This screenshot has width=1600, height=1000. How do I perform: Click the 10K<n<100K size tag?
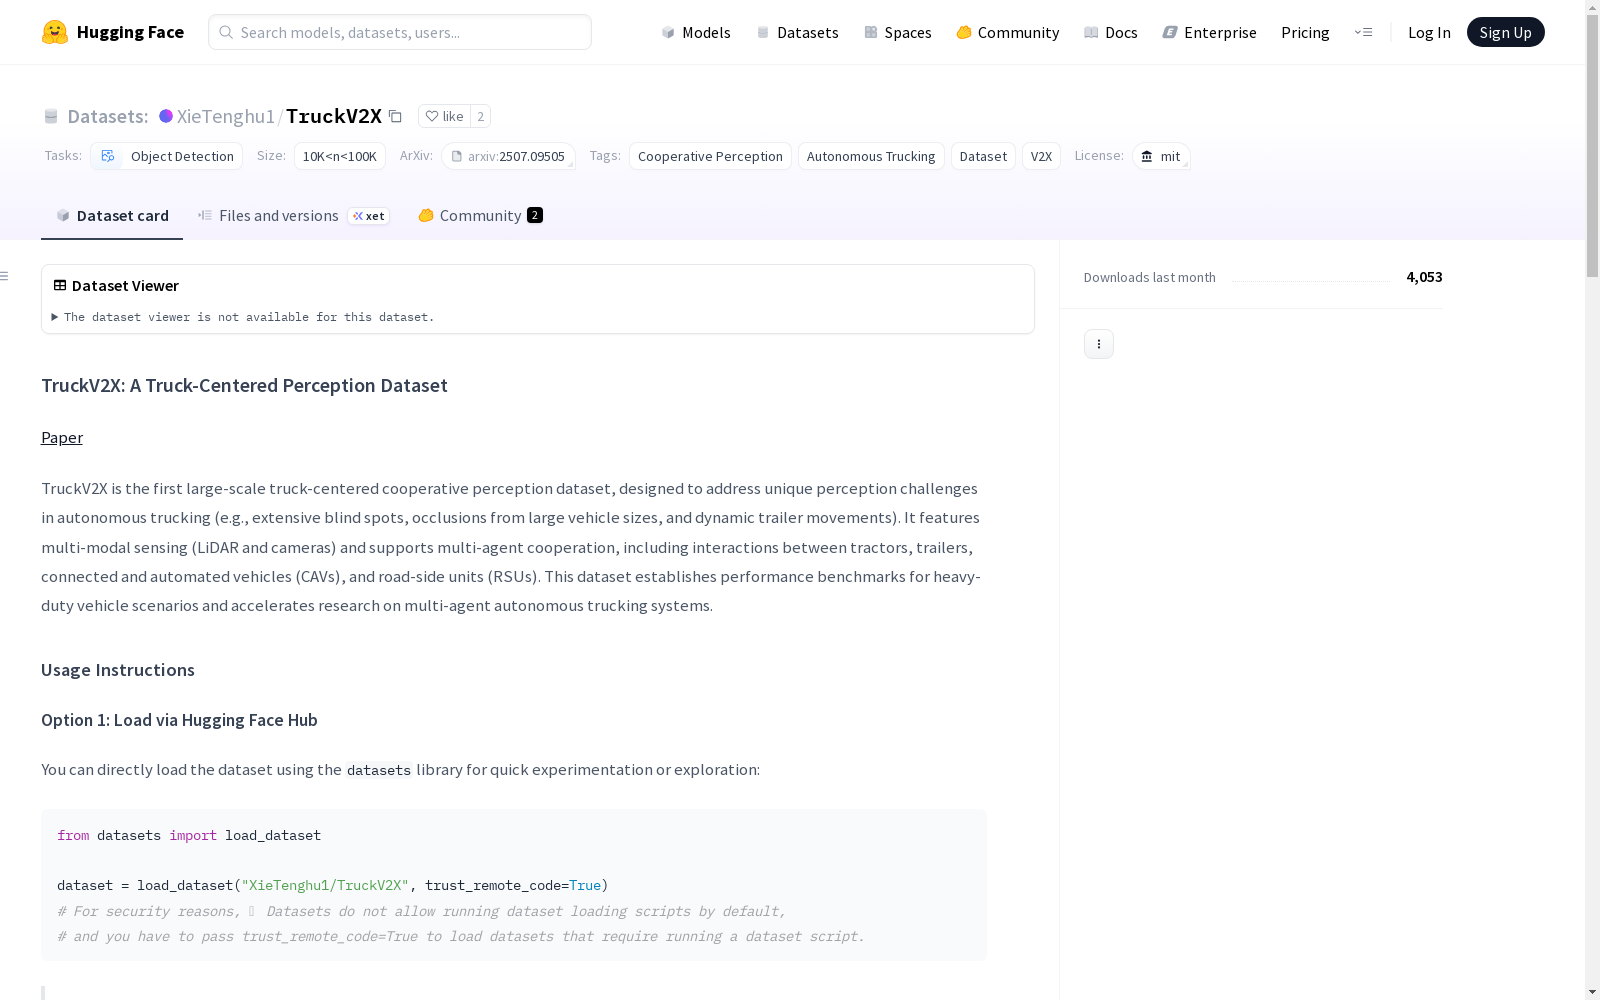(340, 156)
